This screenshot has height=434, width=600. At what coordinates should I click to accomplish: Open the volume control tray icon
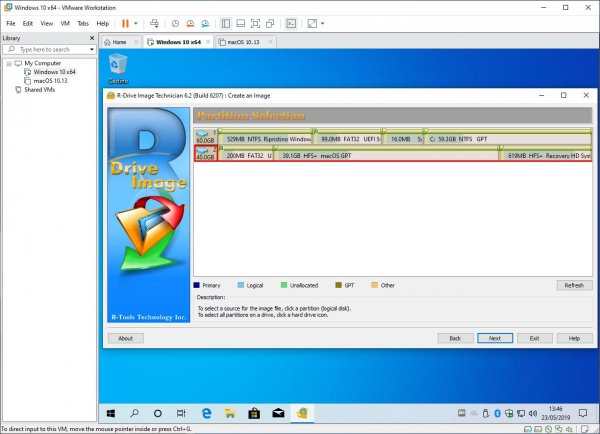click(533, 413)
